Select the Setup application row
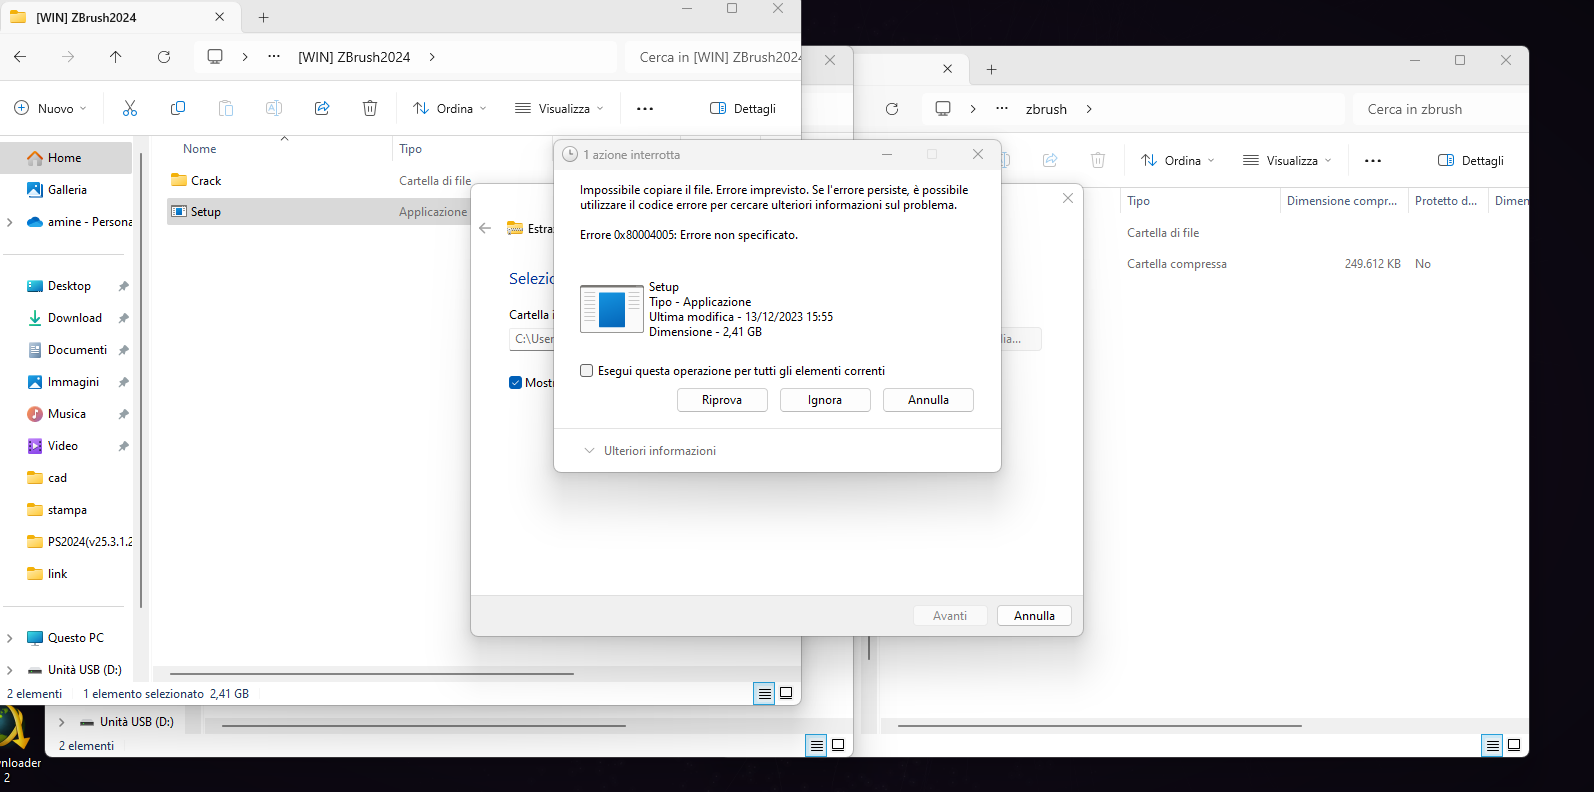 [320, 212]
